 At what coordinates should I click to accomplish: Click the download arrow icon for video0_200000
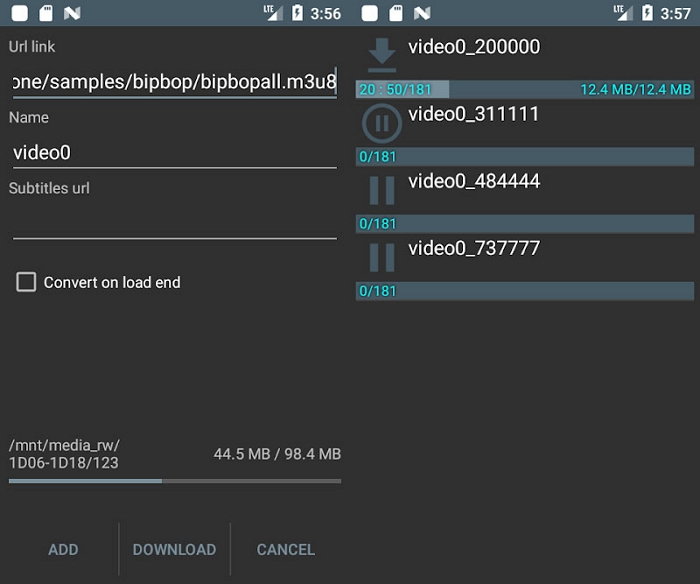(382, 55)
